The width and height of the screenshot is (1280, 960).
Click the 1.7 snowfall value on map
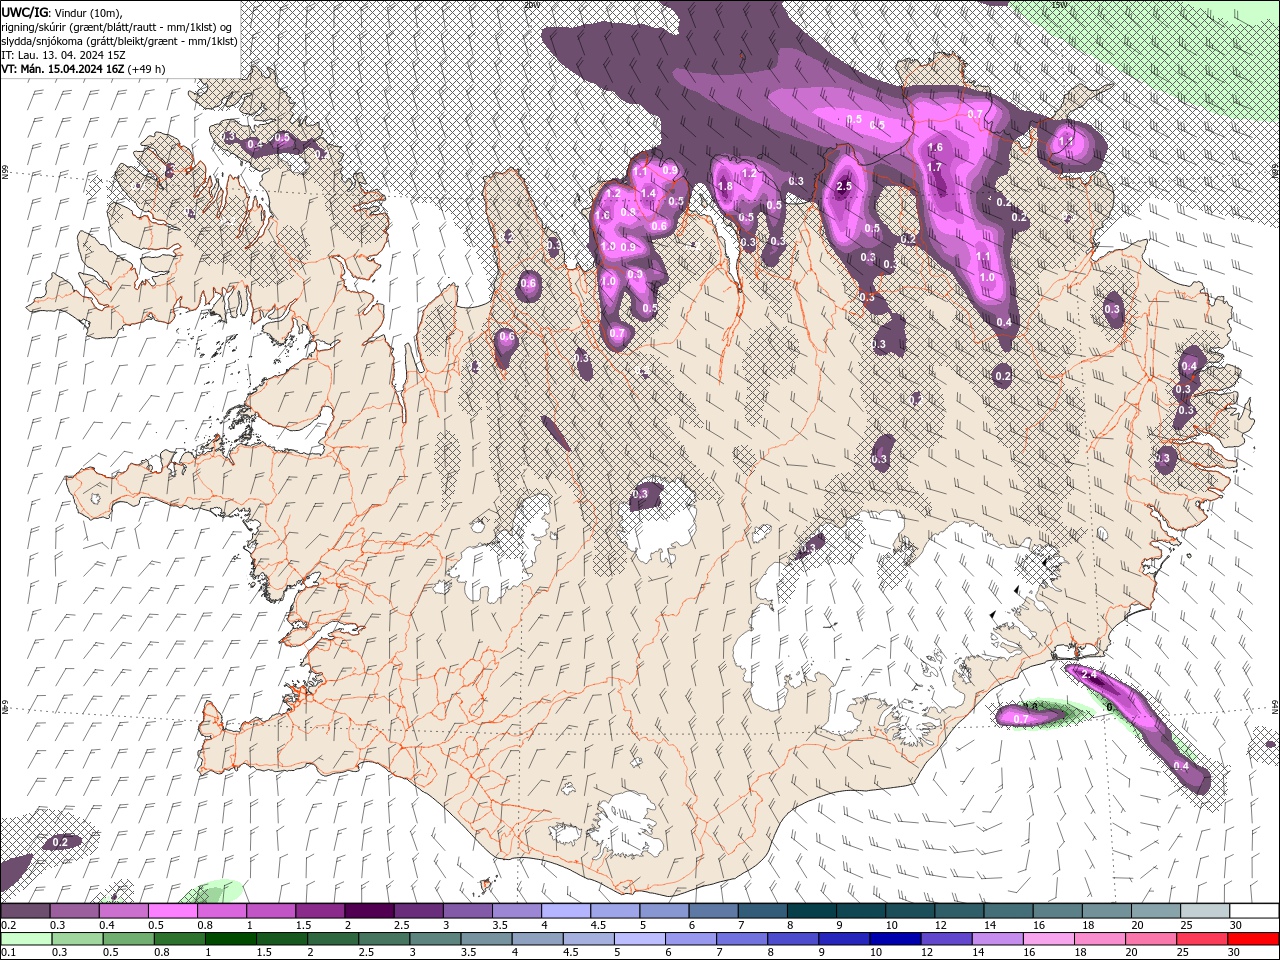(x=935, y=167)
